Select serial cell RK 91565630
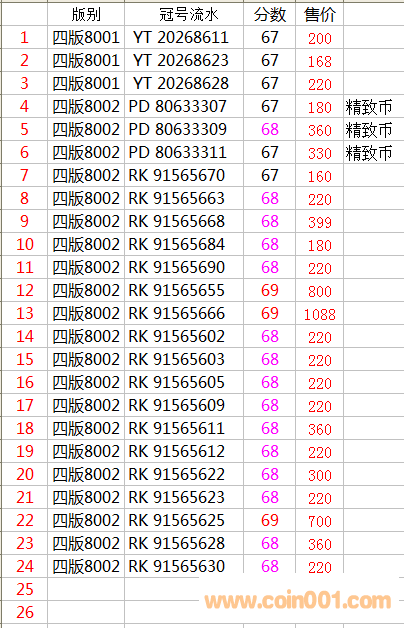404x628 pixels. point(184,566)
